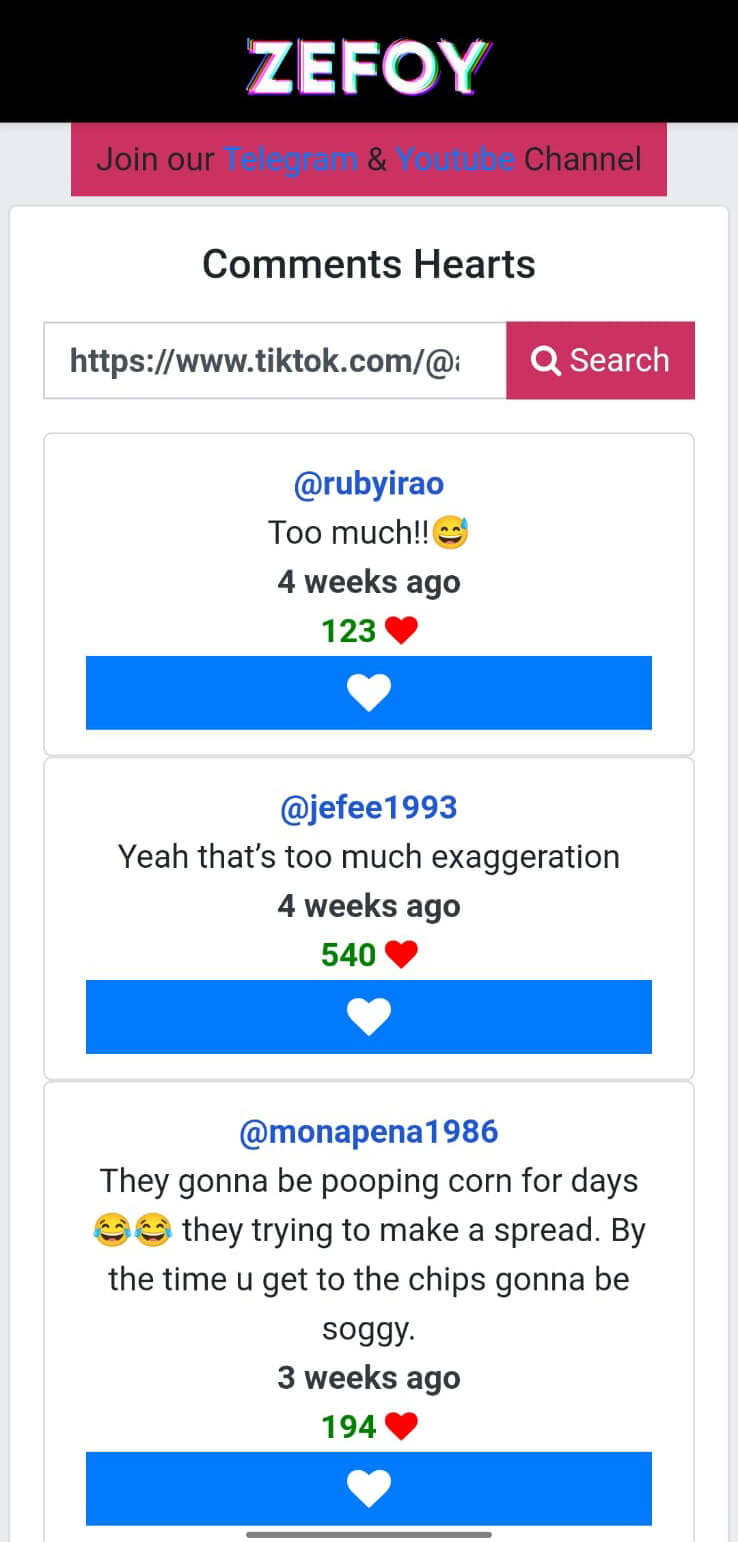The image size is (738, 1542).
Task: Send hearts to @rubyirao comment
Action: coord(369,692)
